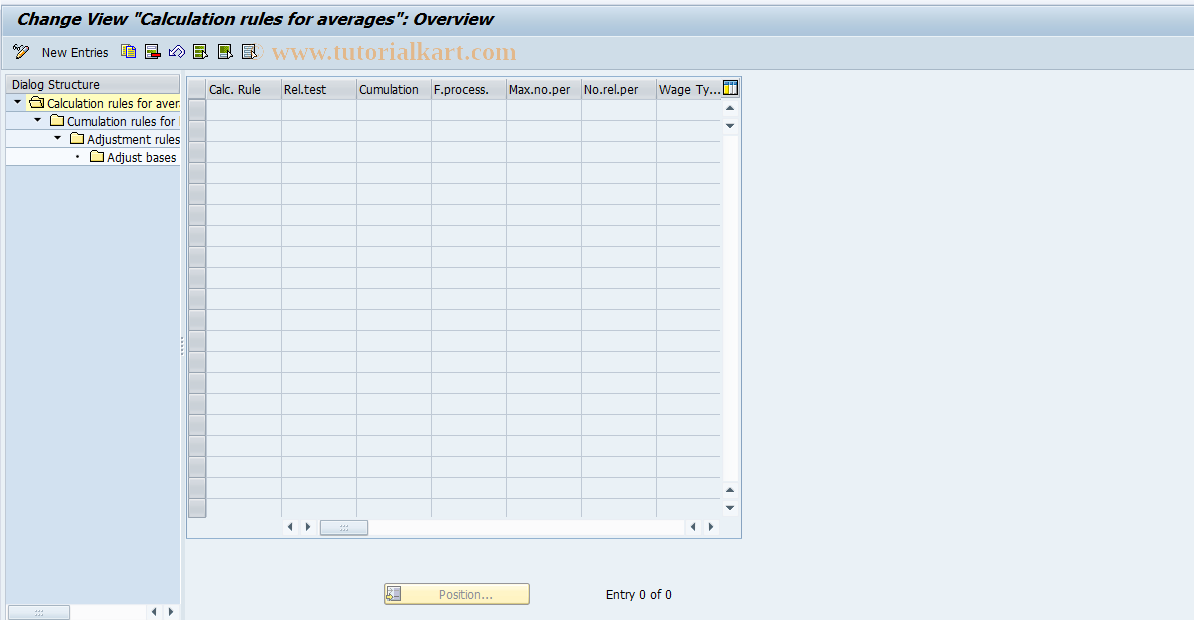Click table scroll up arrow at top
Screen dimensions: 1194x620
pyautogui.click(x=730, y=108)
